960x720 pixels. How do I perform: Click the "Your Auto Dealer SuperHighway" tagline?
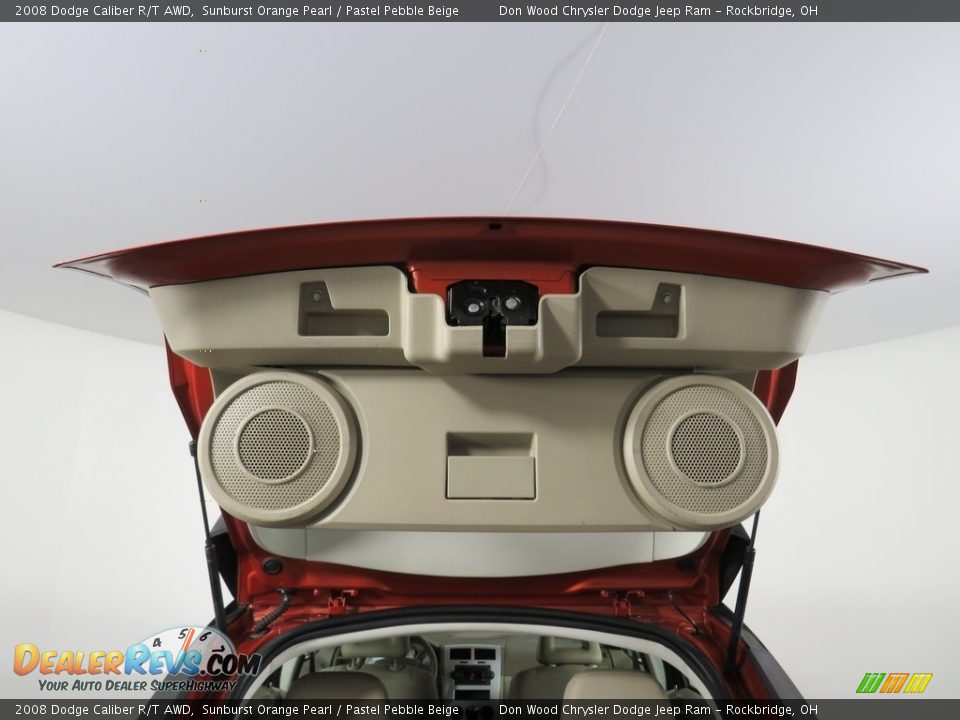[x=137, y=685]
